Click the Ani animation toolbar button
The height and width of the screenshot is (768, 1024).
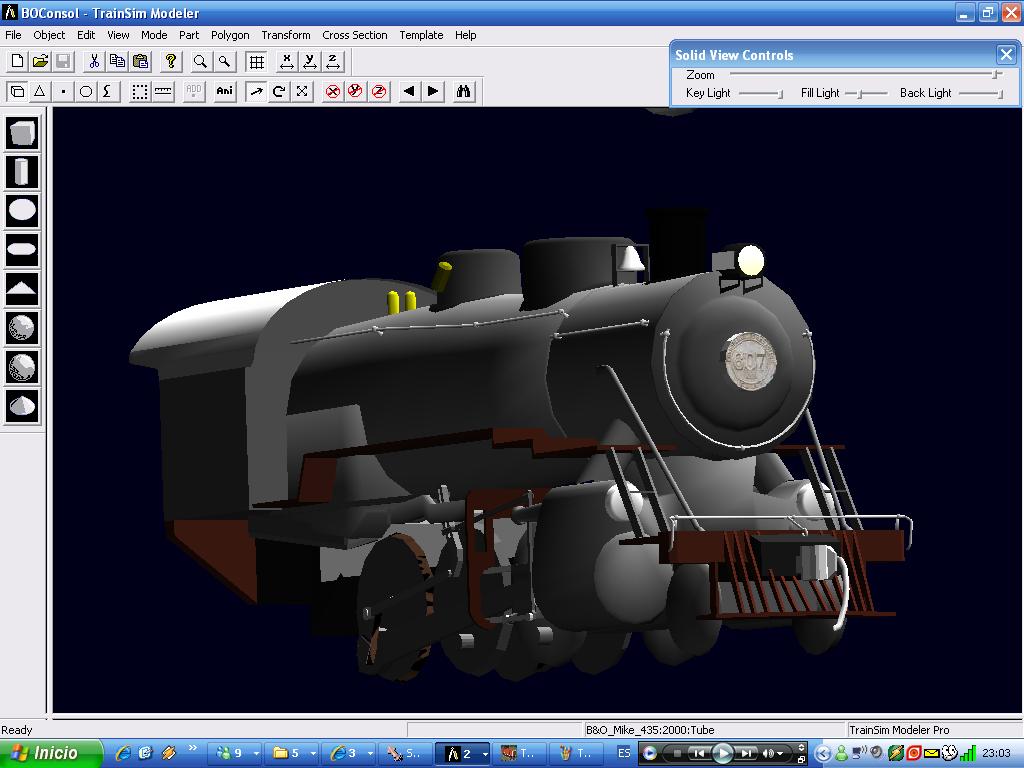coord(225,91)
